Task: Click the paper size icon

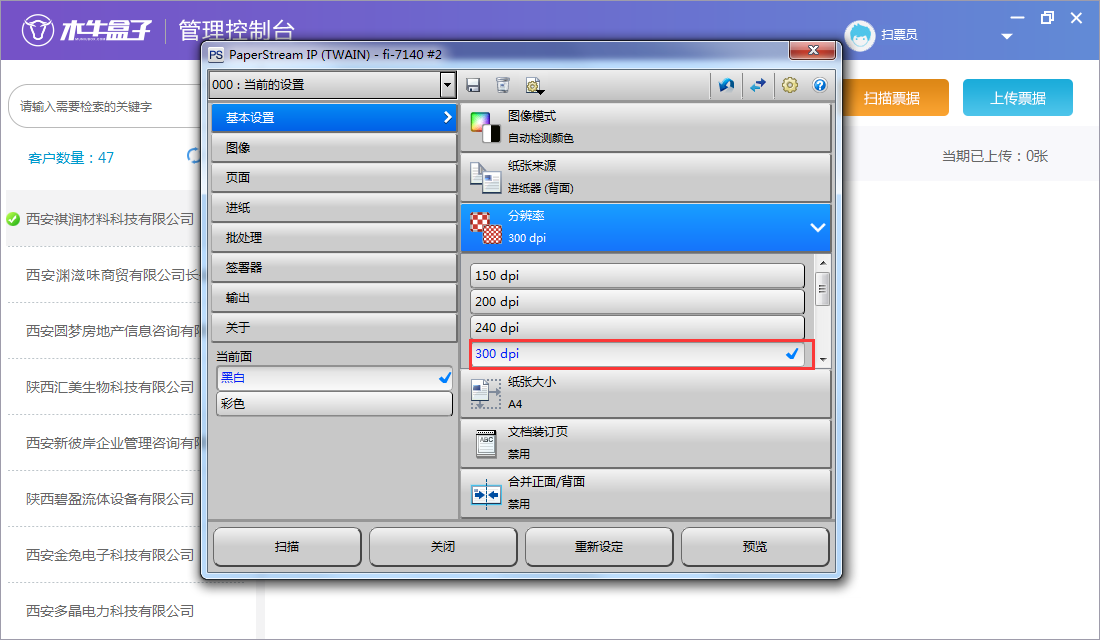Action: coord(485,394)
